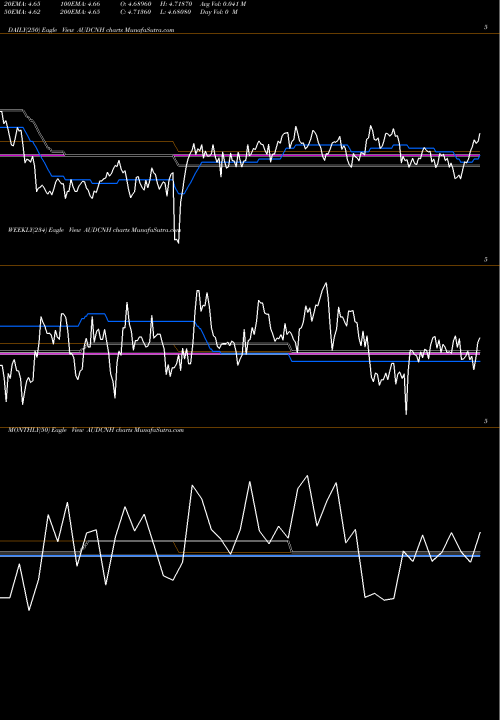Click the Day Vol reading
The image size is (500, 720).
pyautogui.click(x=219, y=12)
